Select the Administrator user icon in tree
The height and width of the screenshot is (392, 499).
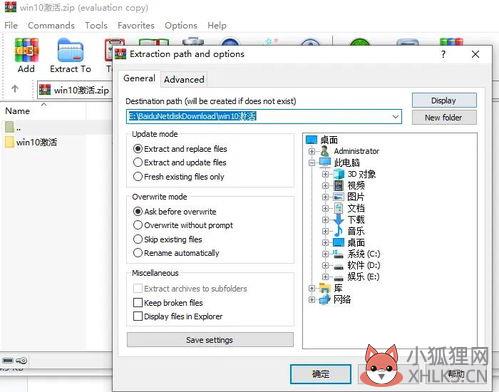324,151
